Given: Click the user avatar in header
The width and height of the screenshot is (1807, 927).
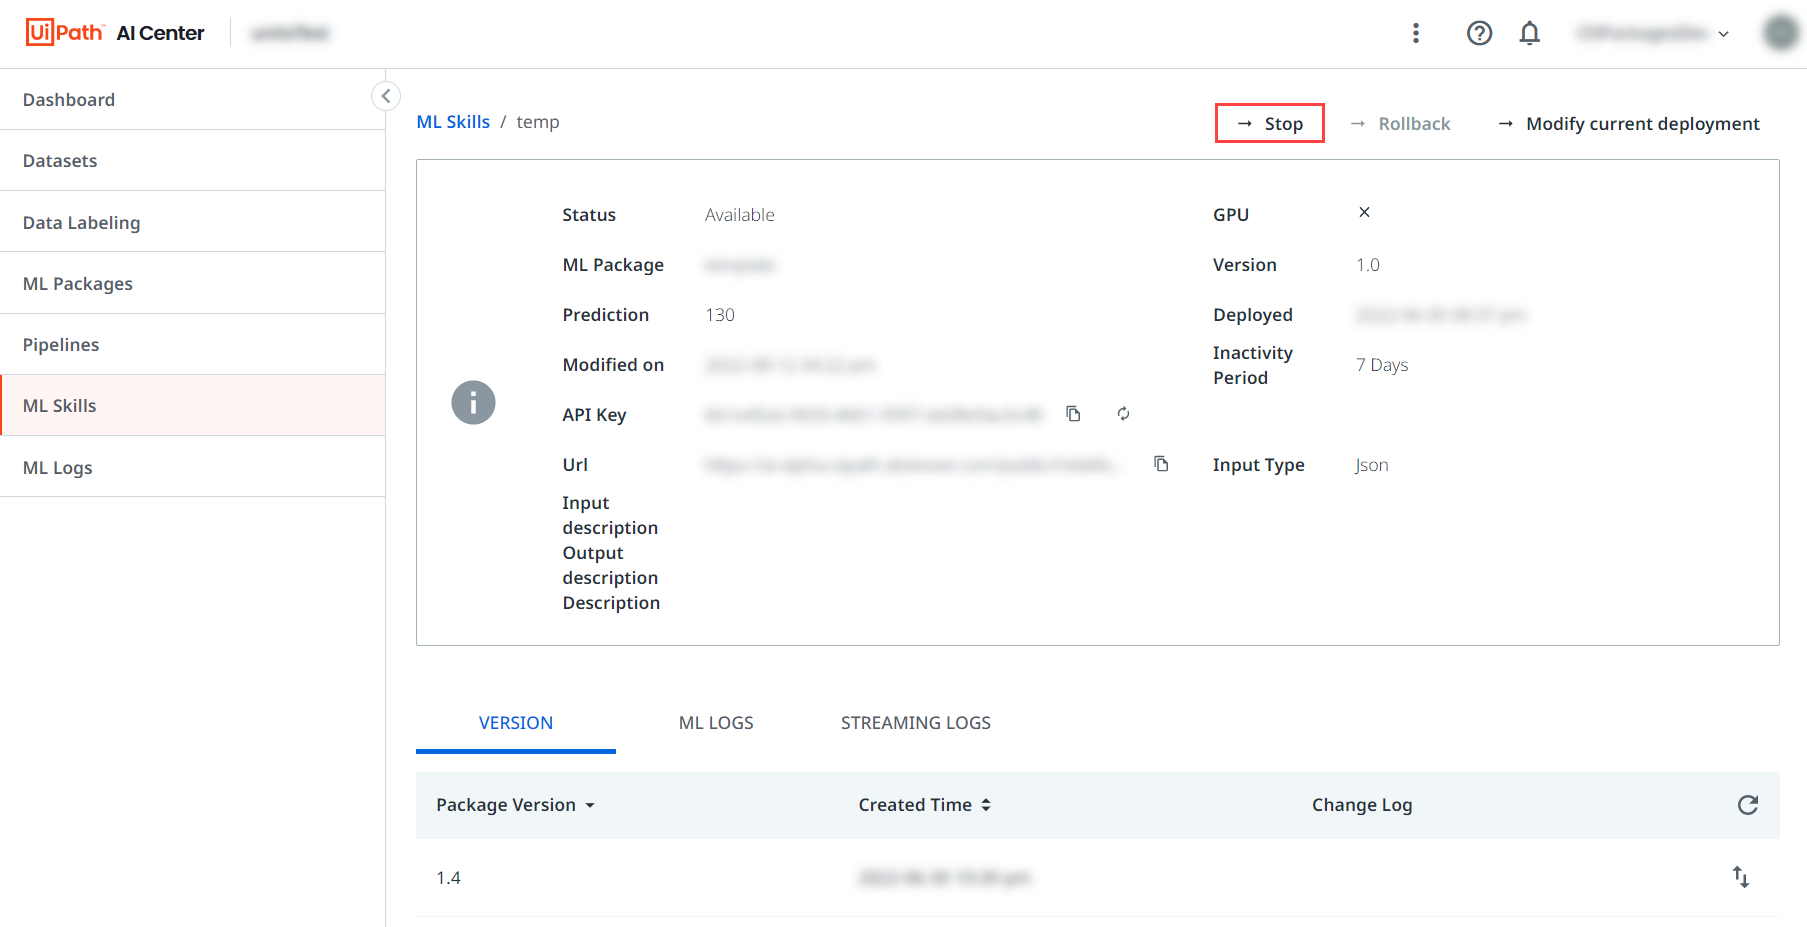Looking at the screenshot, I should [1781, 33].
